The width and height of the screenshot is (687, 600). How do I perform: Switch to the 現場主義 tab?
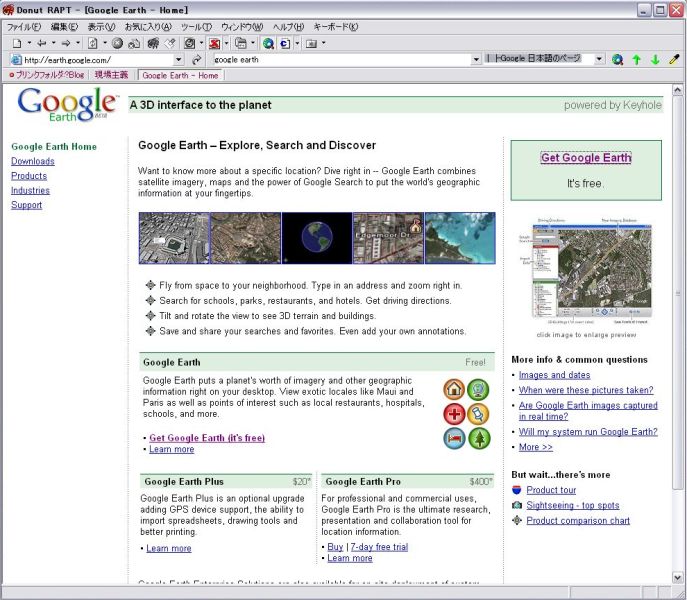(x=111, y=75)
